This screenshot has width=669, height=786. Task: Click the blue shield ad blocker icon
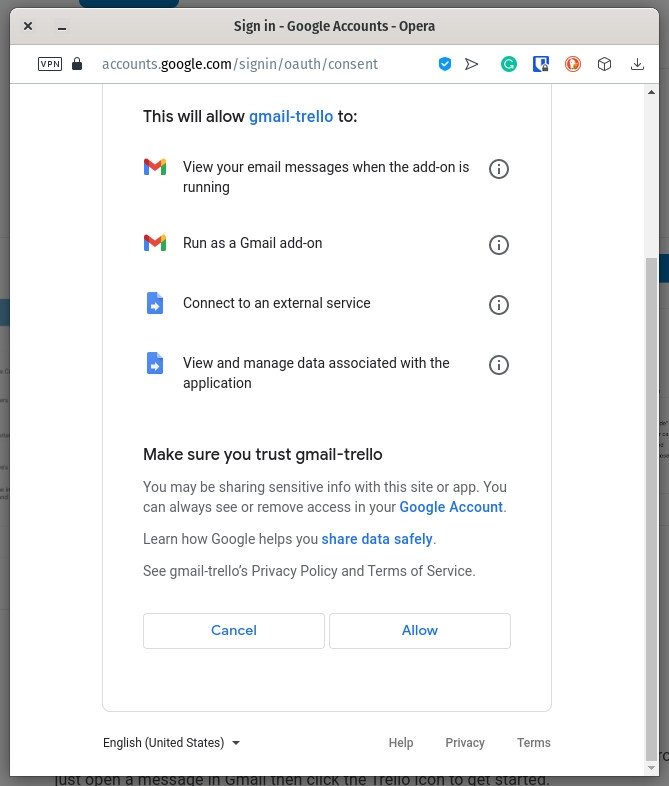click(x=444, y=64)
